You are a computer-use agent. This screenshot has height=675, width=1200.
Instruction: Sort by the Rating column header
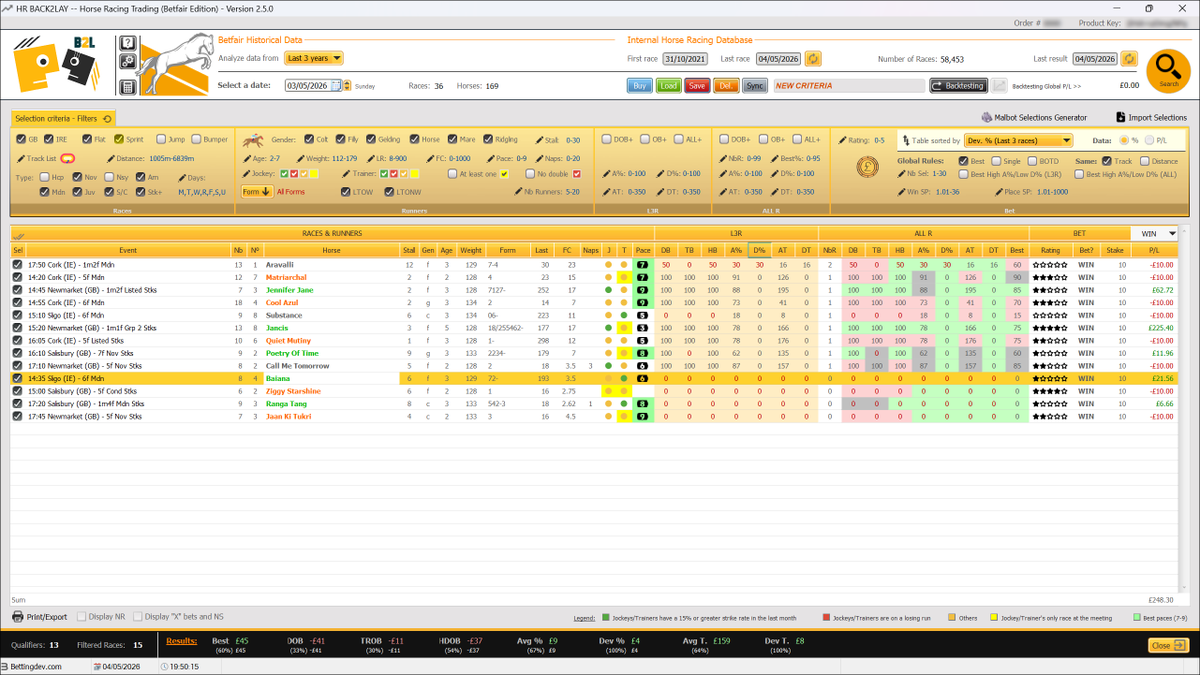[x=1050, y=250]
